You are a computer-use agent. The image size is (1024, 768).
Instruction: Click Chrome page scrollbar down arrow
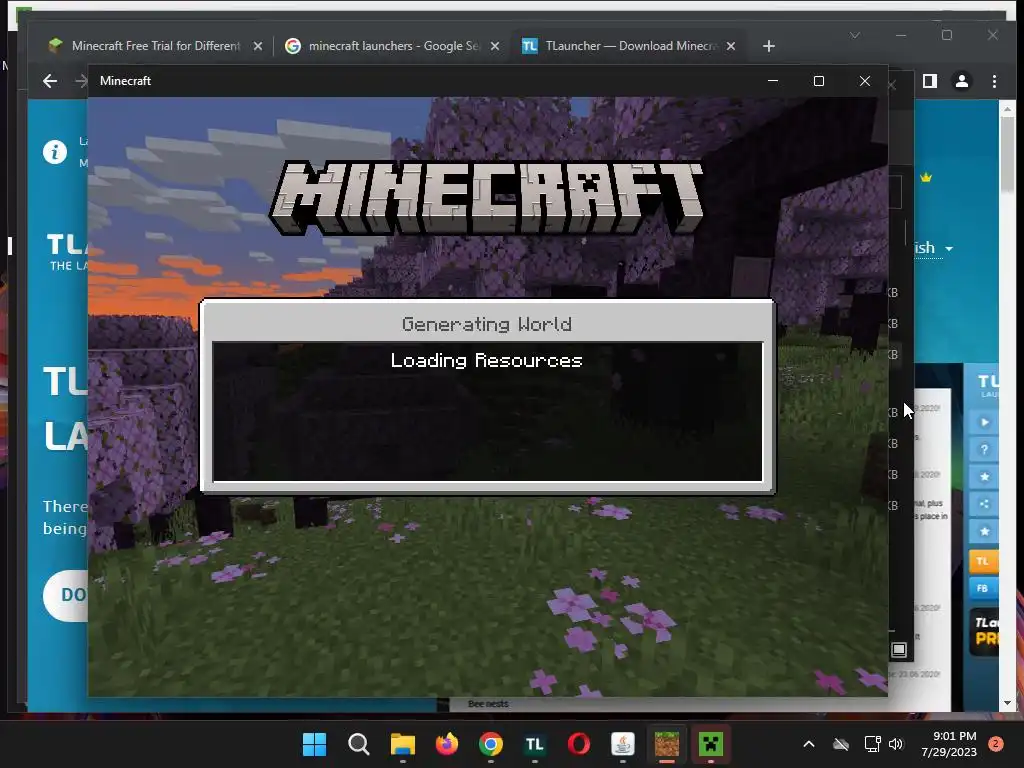pyautogui.click(x=1007, y=703)
